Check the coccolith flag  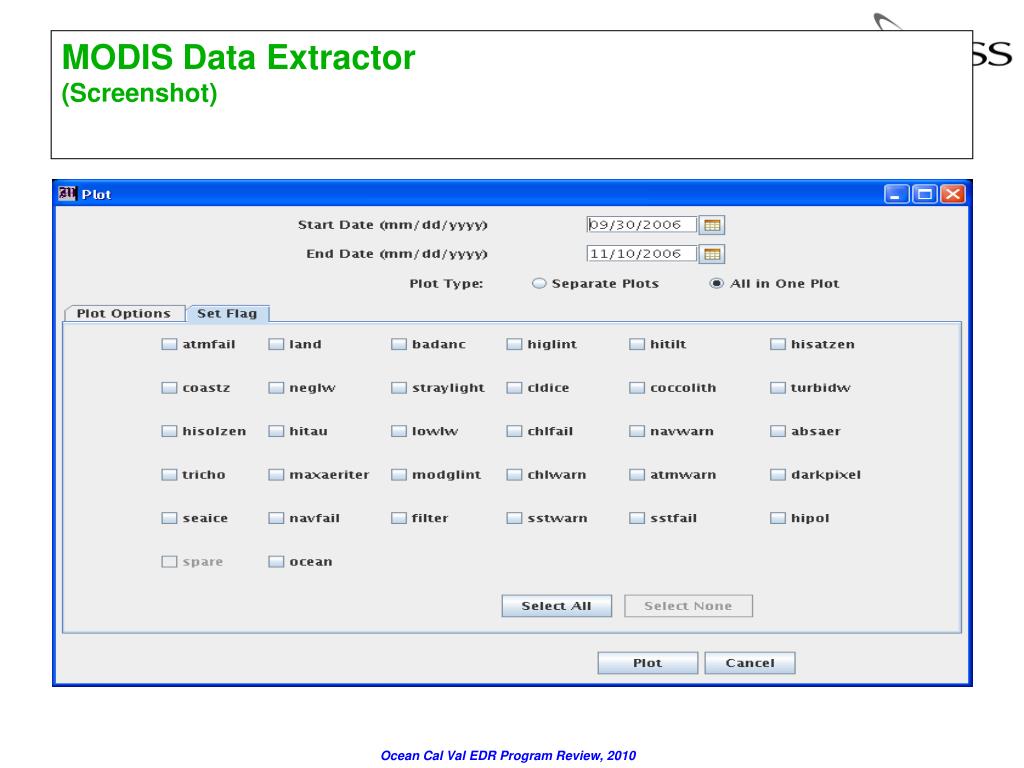tap(637, 388)
